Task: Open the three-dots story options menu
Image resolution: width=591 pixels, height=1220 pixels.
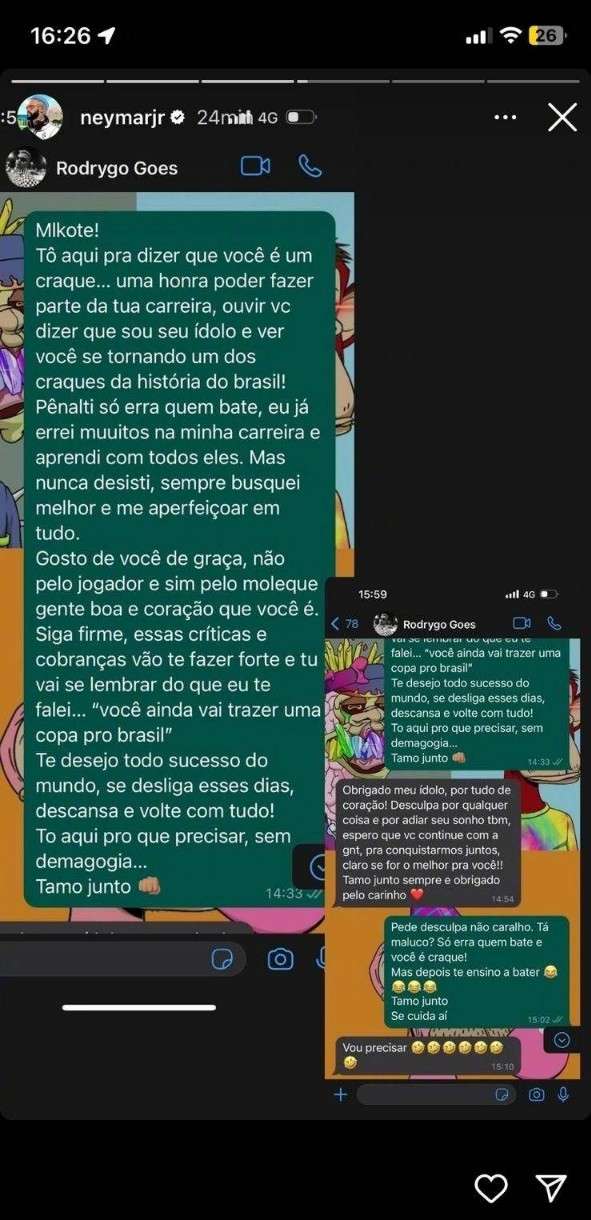Action: point(506,117)
